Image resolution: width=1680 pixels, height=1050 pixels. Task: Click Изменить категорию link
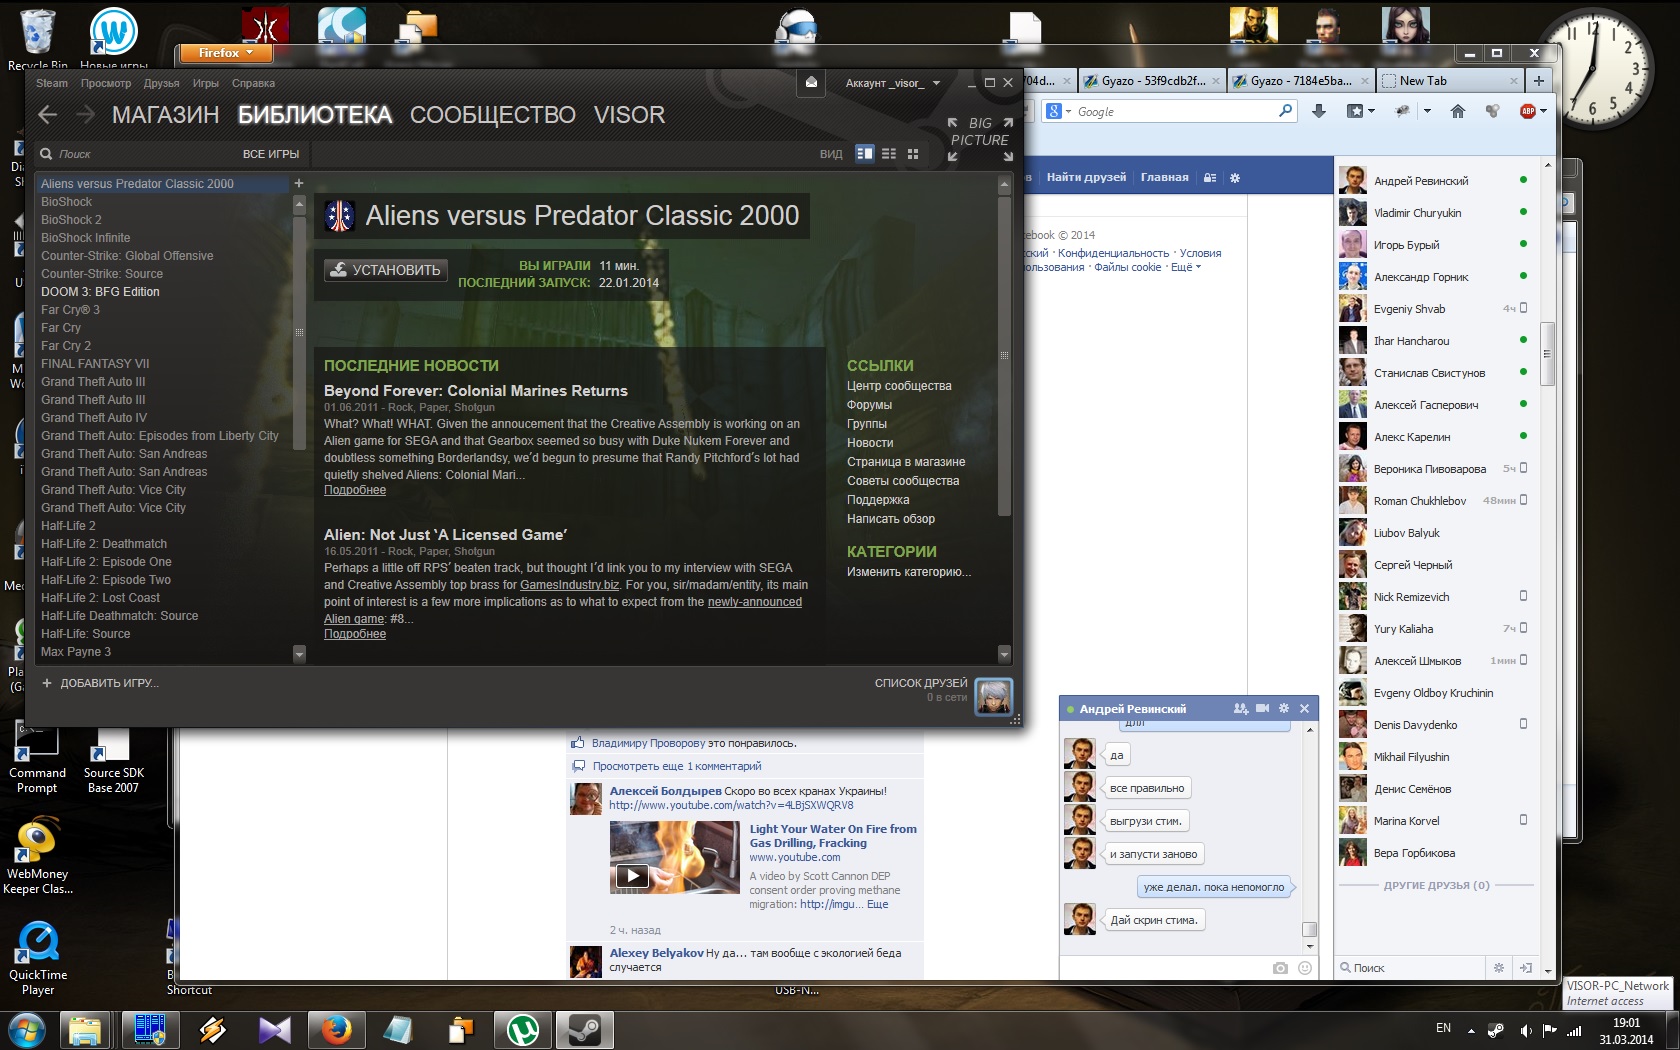tap(909, 572)
